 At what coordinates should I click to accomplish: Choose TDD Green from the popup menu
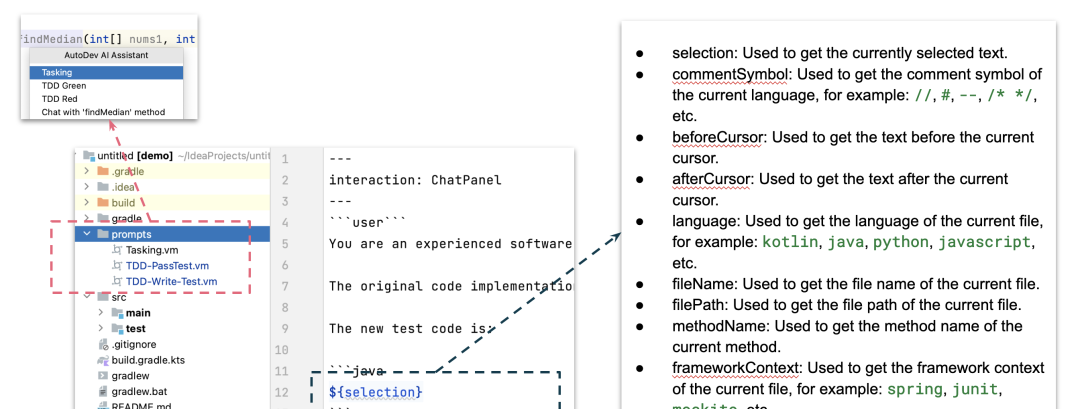tap(107, 85)
